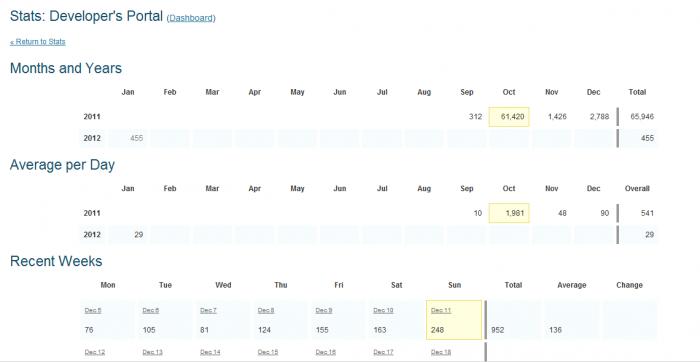Open the Dec 13 daily stats link
This screenshot has width=700, height=362.
click(152, 352)
